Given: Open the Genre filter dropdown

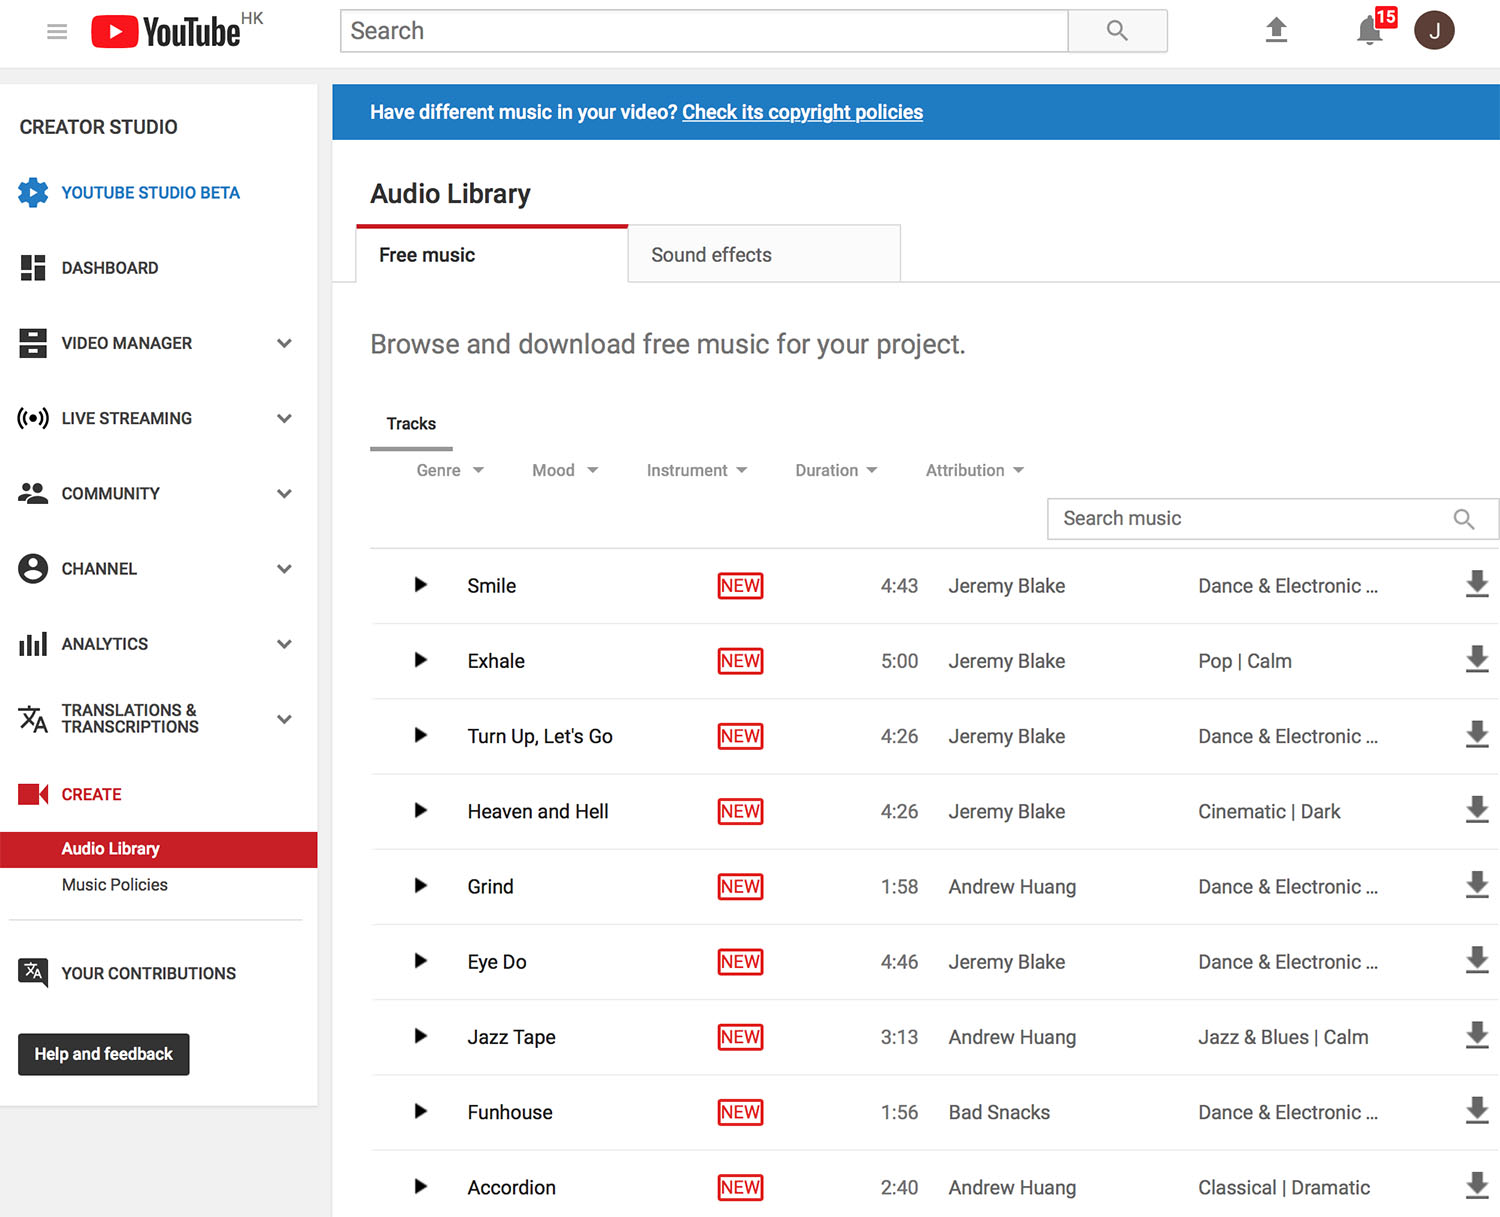Looking at the screenshot, I should click(x=450, y=470).
